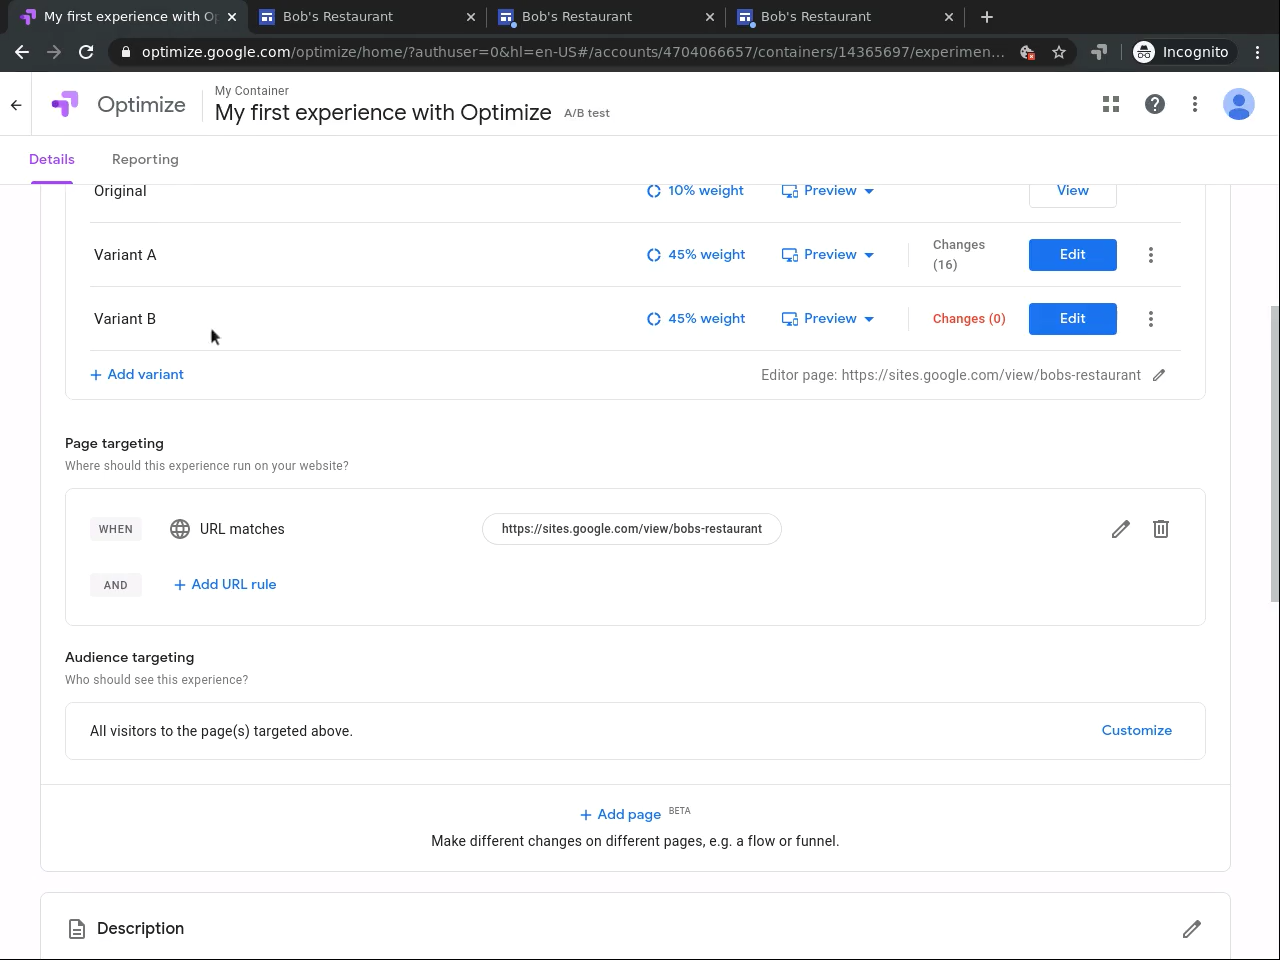The image size is (1280, 960).
Task: Open Variant B Changes (0)
Action: 969,319
